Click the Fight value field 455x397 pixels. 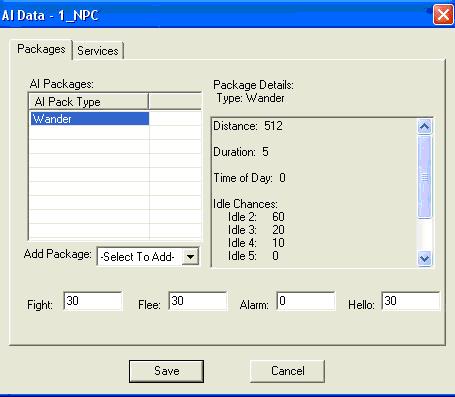93,301
